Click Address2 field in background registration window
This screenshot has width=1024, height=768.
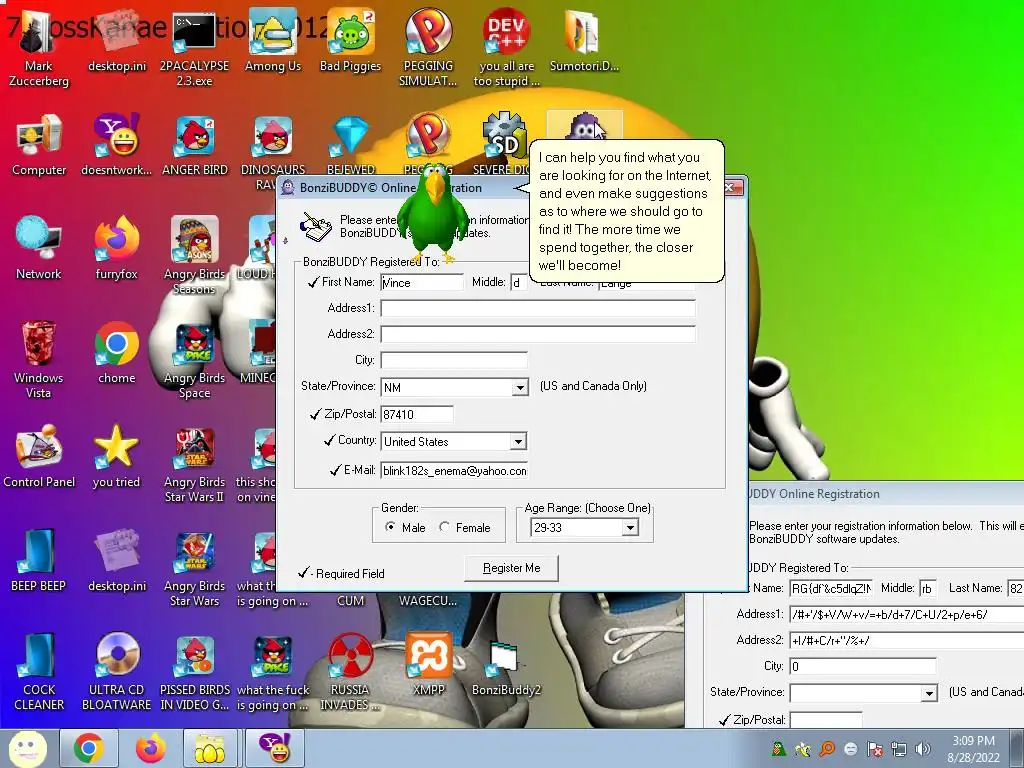[906, 641]
